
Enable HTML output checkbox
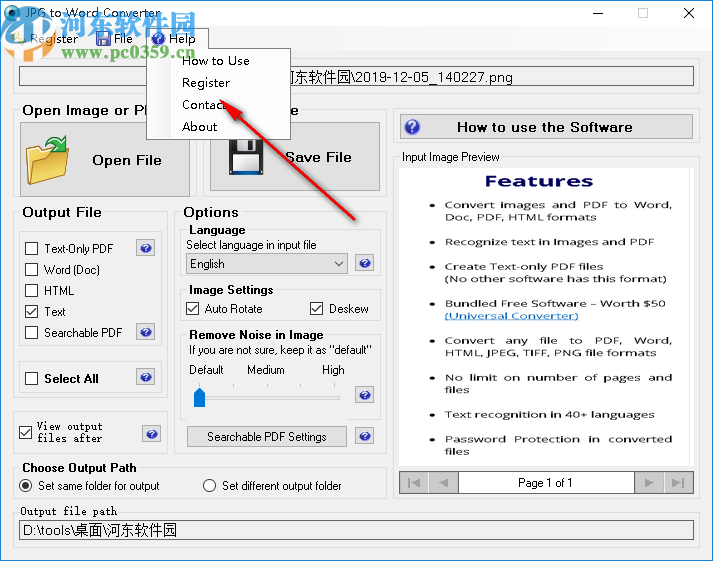[31, 291]
